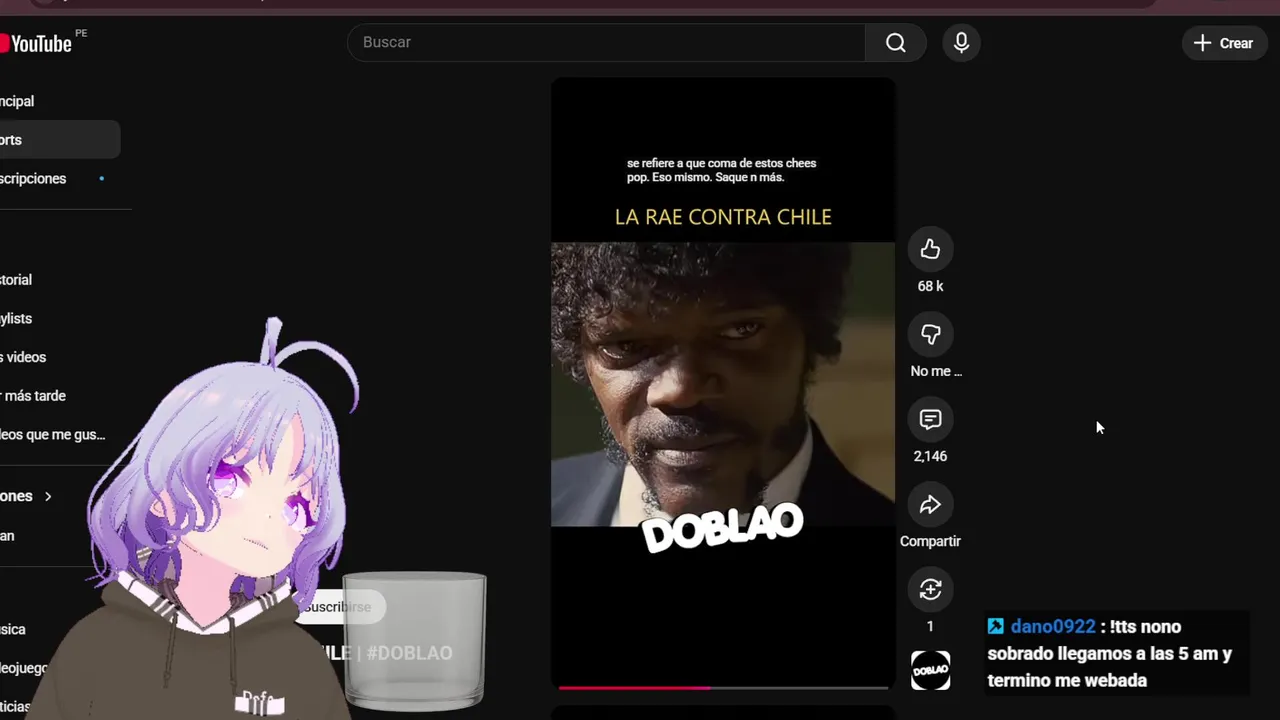Open comments with 2,146 count
The image size is (1280, 720).
coord(930,419)
